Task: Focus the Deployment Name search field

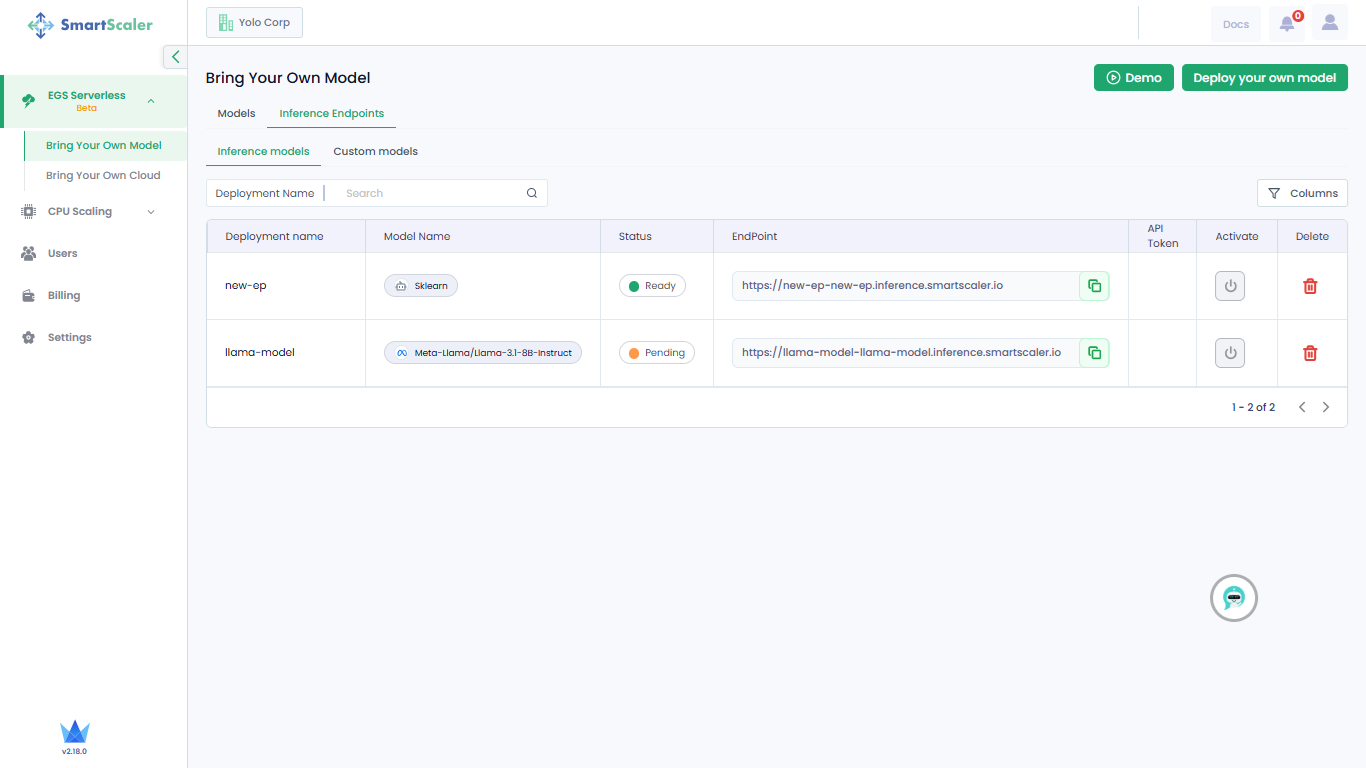Action: pos(430,193)
